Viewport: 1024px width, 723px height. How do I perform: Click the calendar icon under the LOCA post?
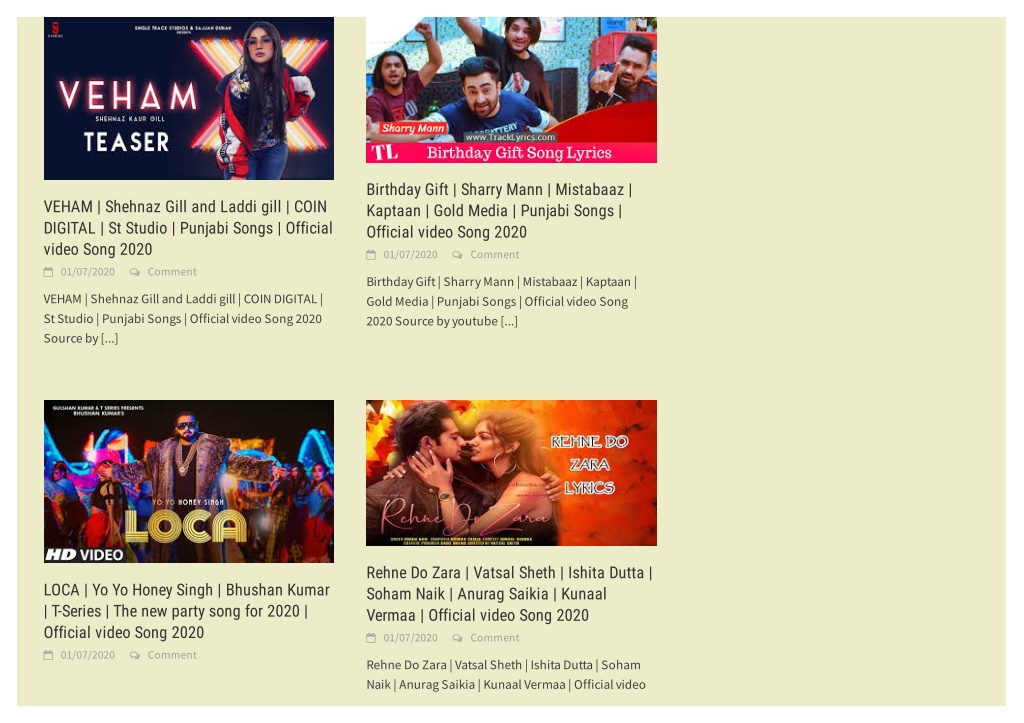coord(48,656)
